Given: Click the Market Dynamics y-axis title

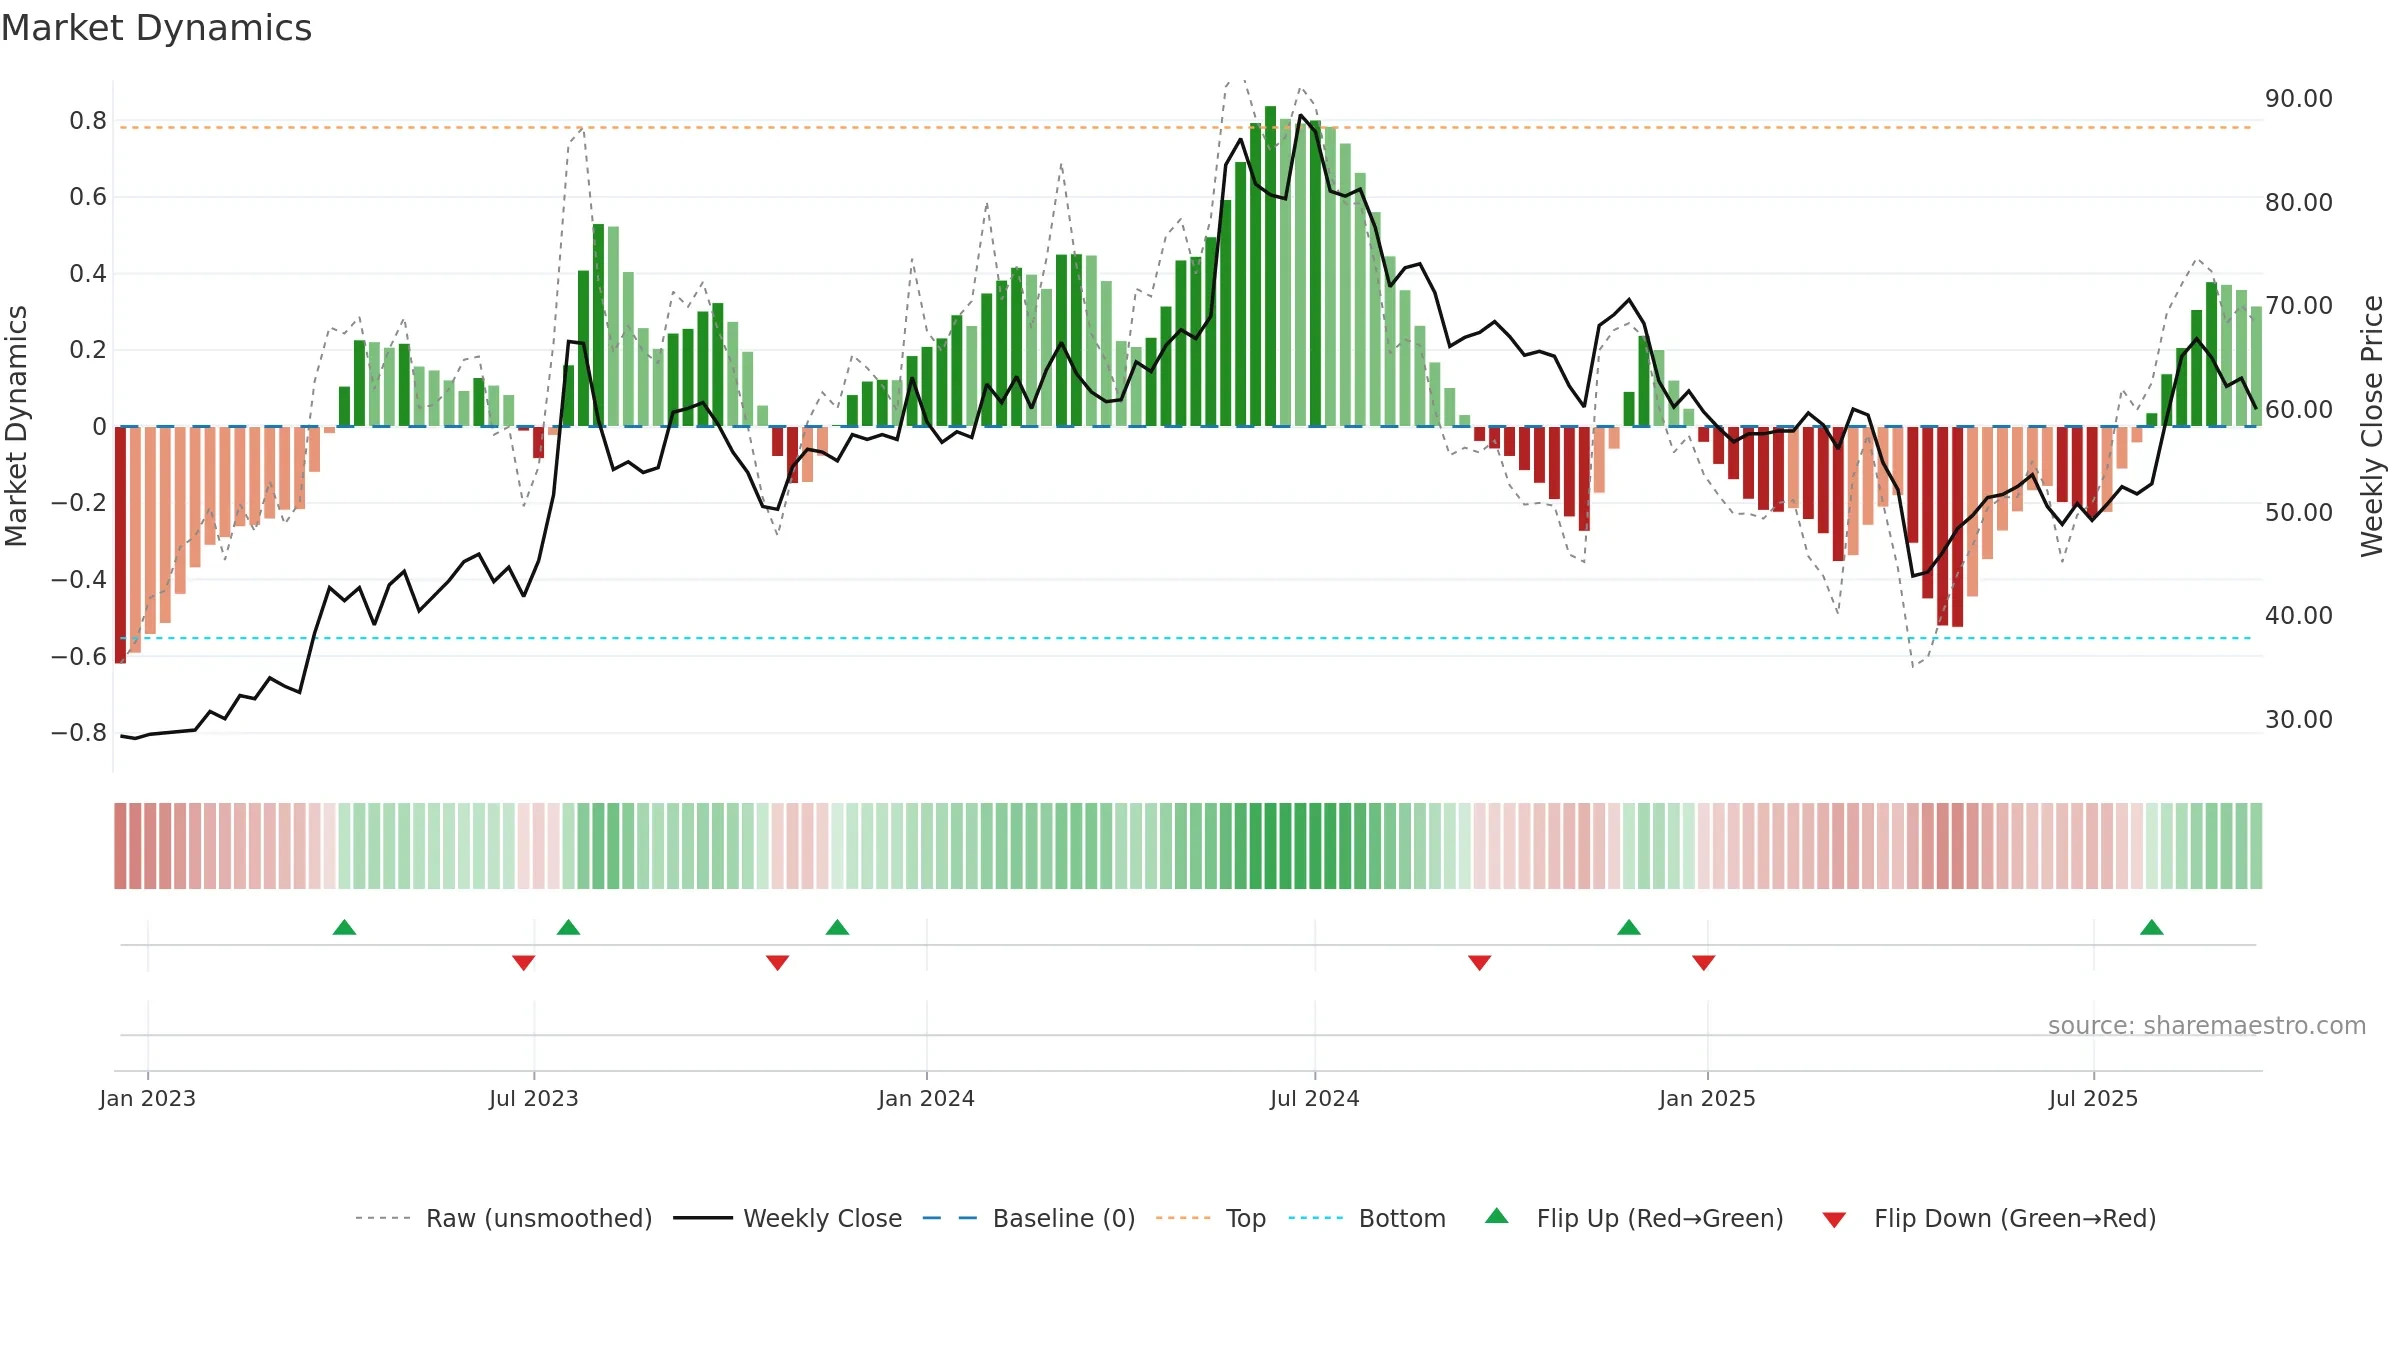Looking at the screenshot, I should tap(16, 426).
